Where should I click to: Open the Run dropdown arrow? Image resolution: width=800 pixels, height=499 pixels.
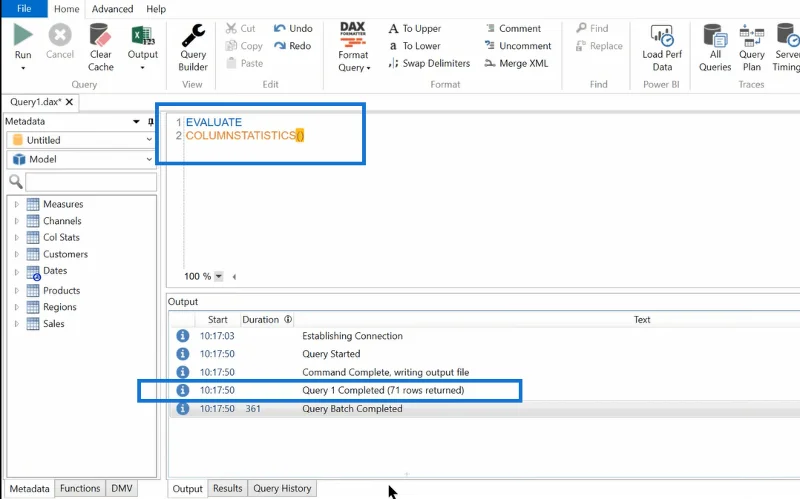pyautogui.click(x=23, y=68)
